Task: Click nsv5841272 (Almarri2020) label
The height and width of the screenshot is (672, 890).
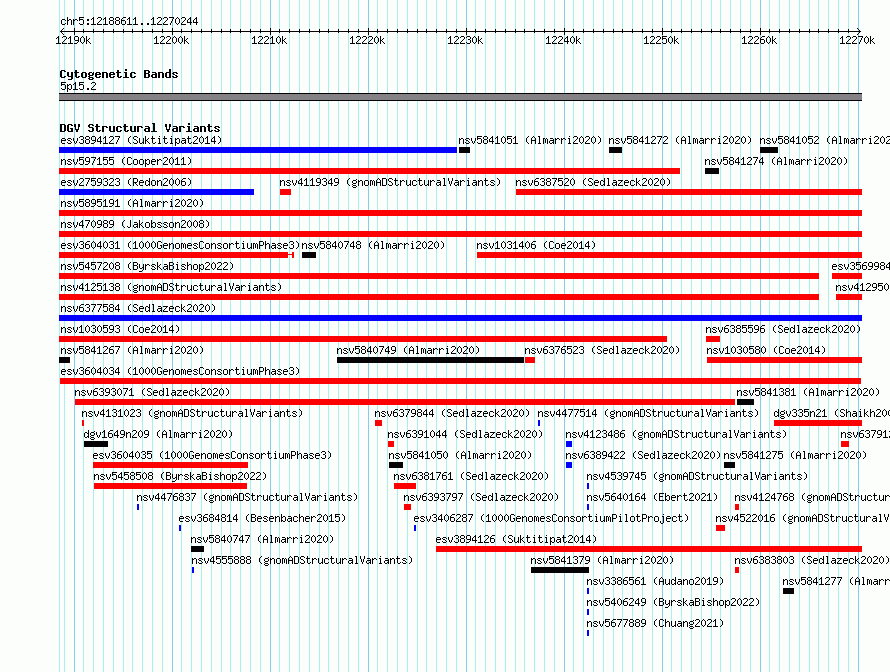Action: coord(679,140)
